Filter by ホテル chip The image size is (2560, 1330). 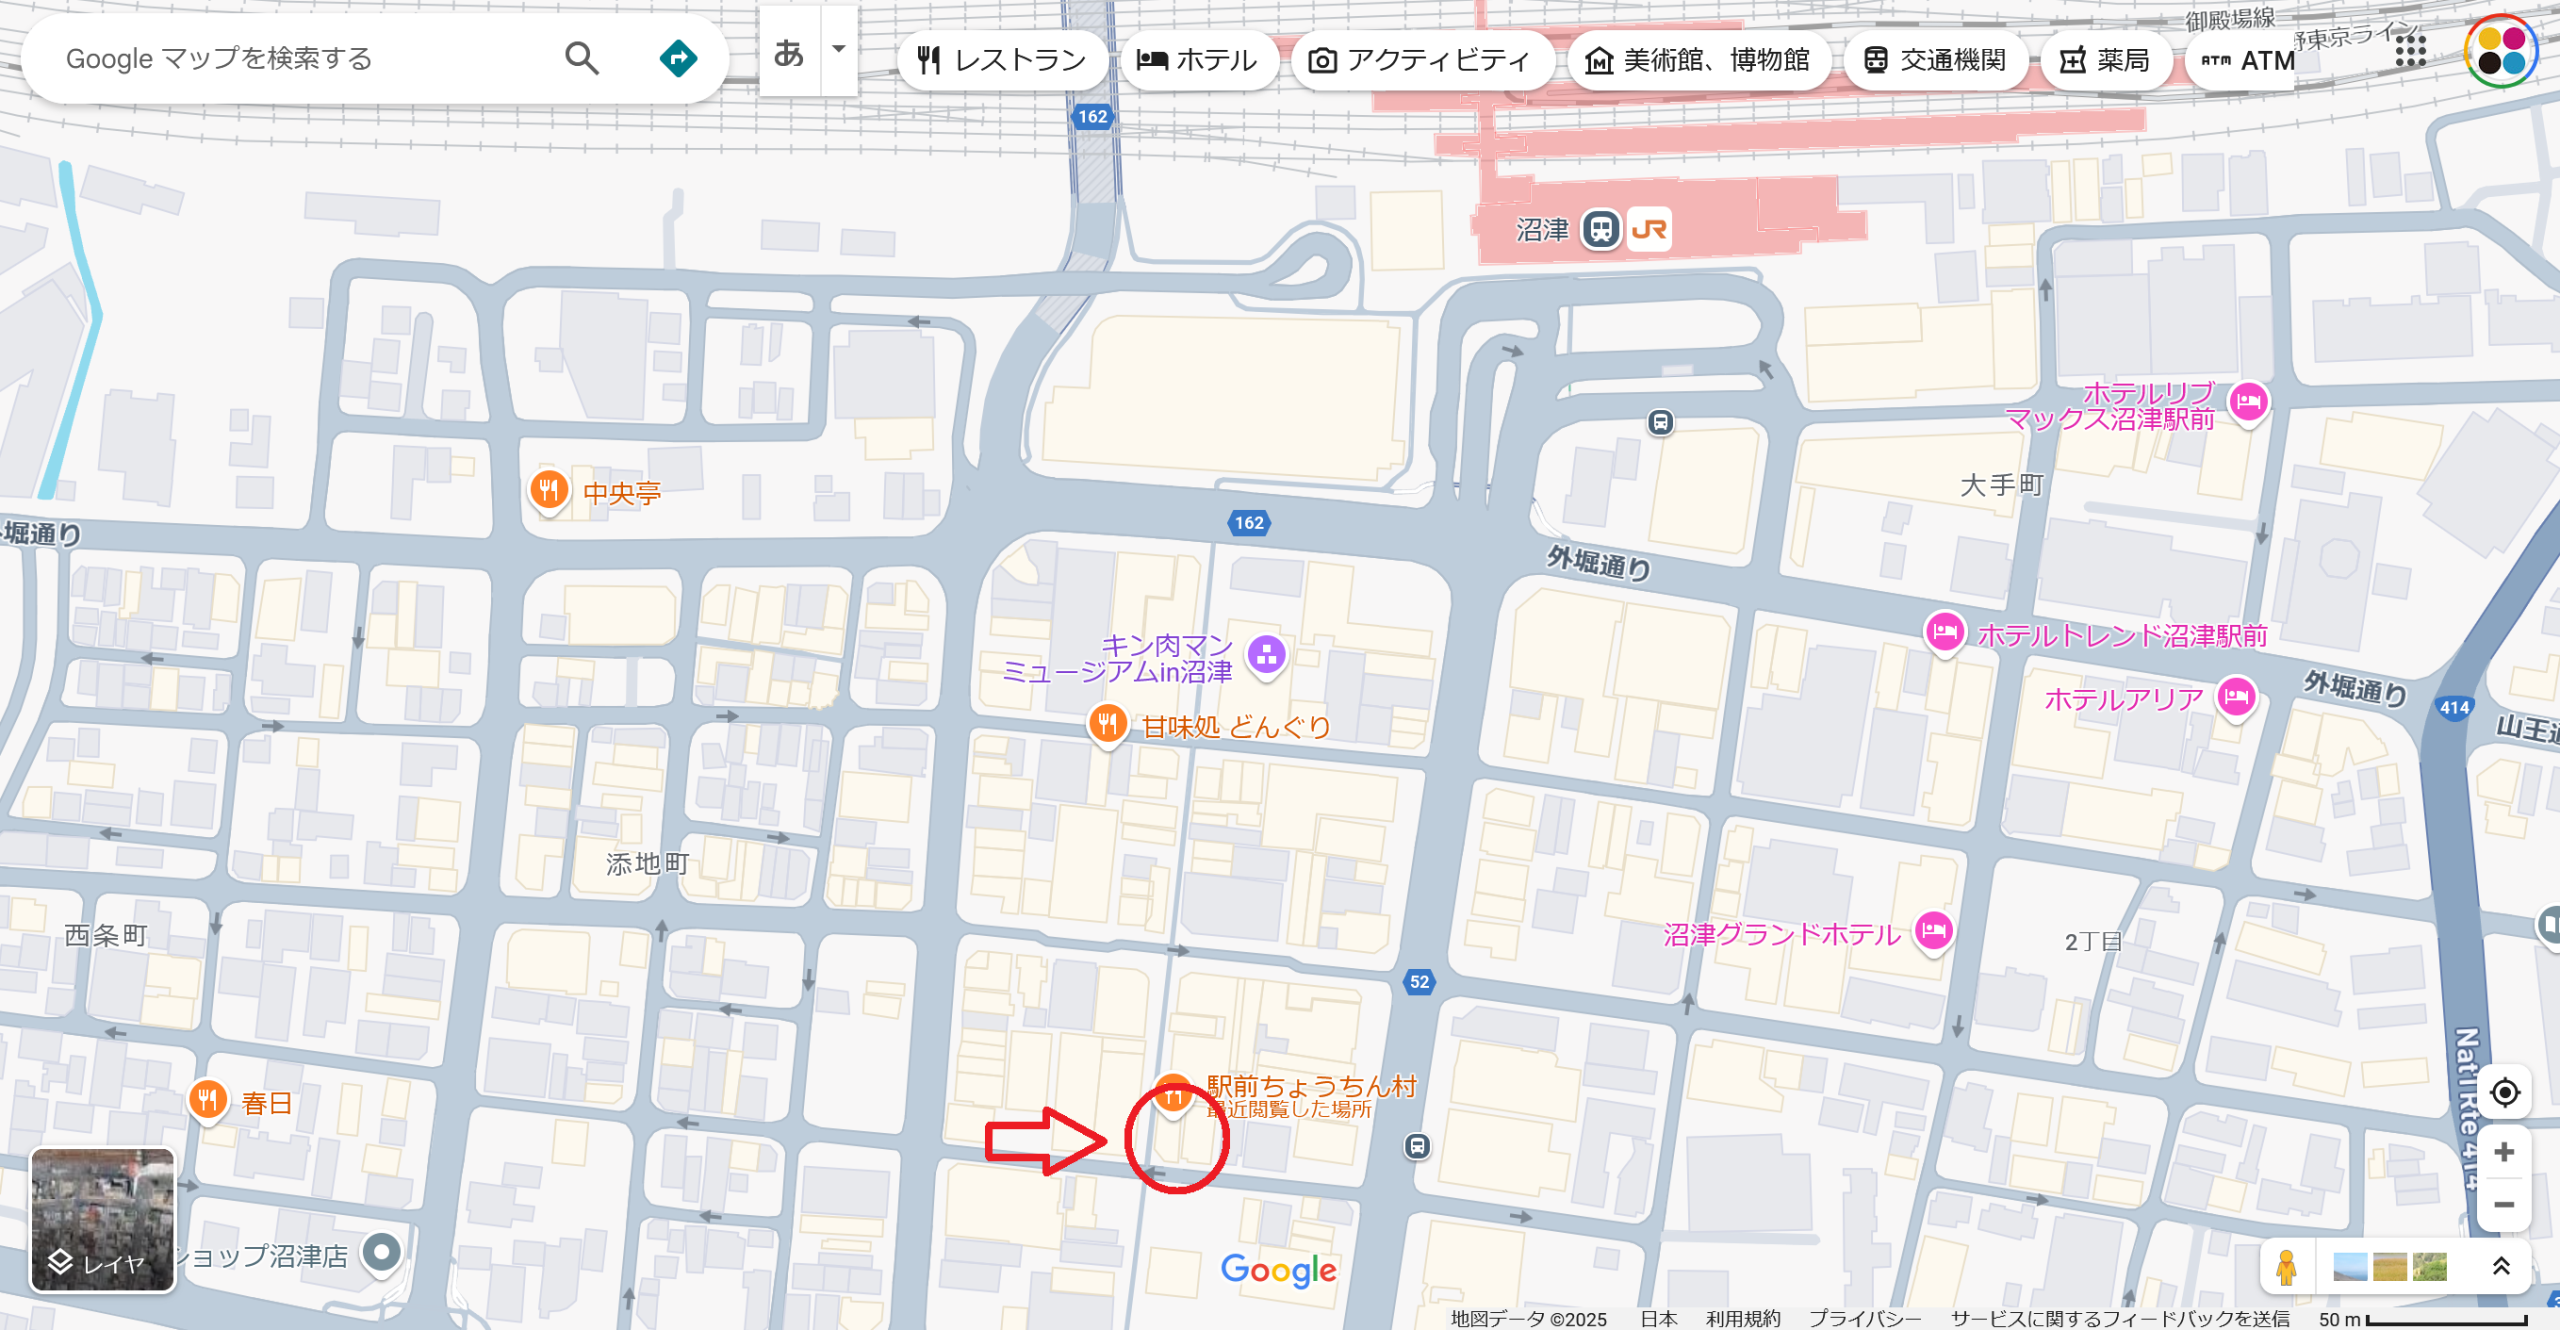[1198, 60]
